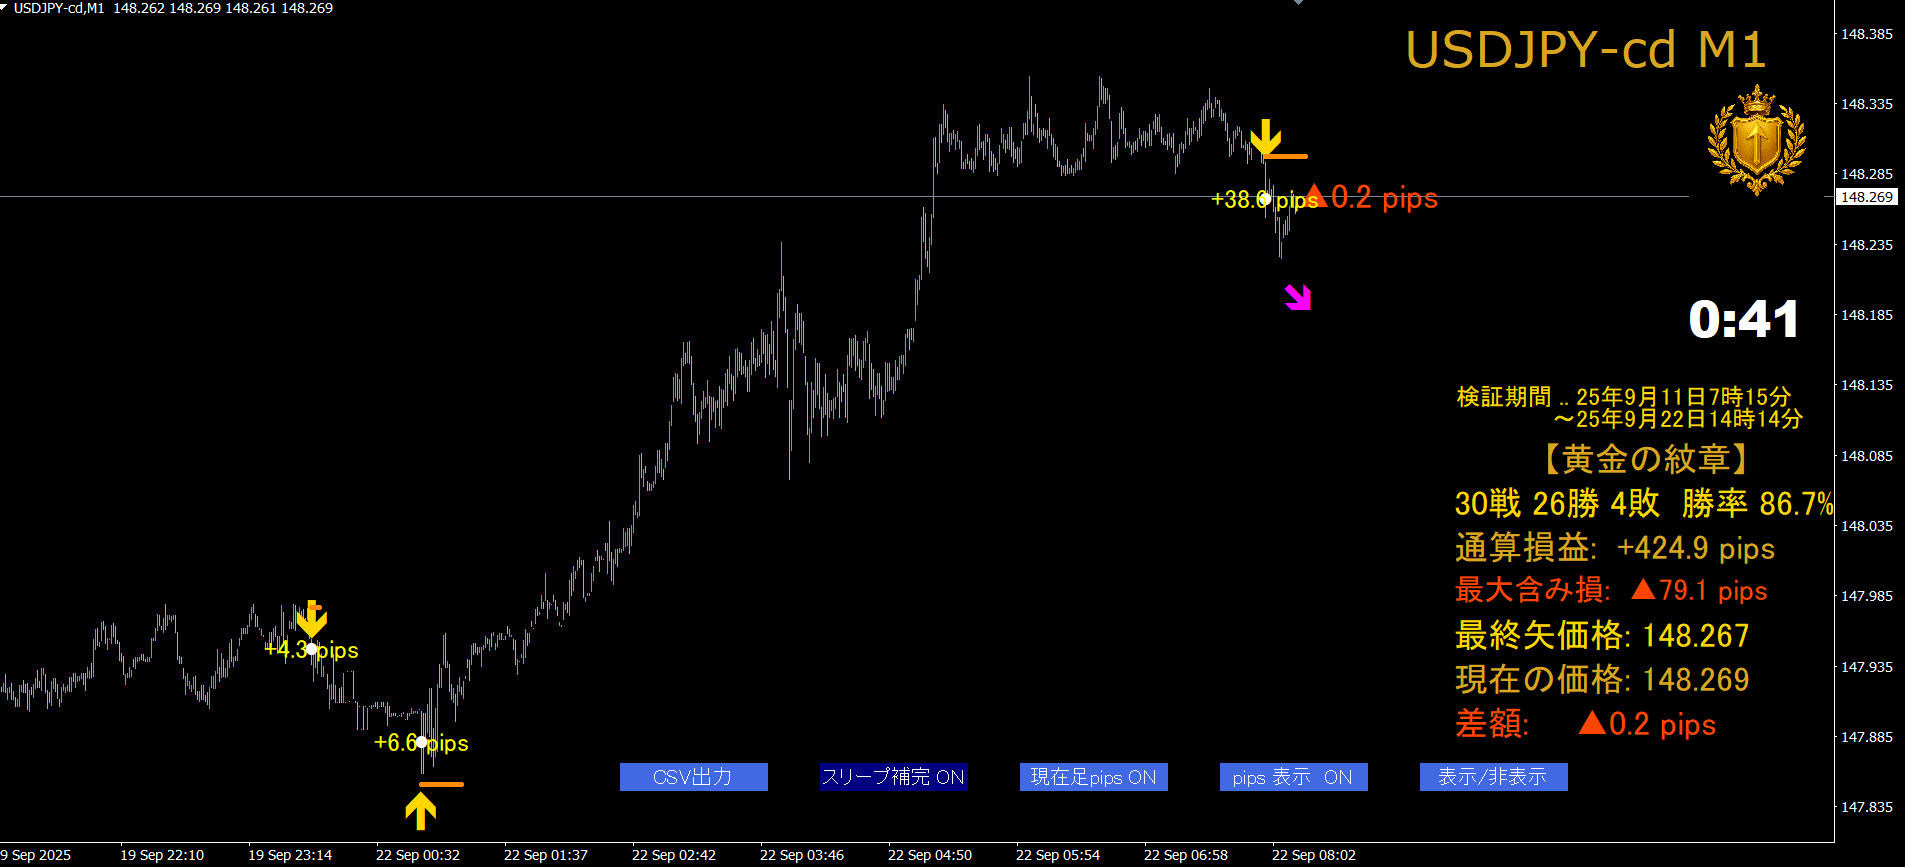Image resolution: width=1905 pixels, height=867 pixels.
Task: Click the 【黄金の紋章】 heading
Action: 1644,459
